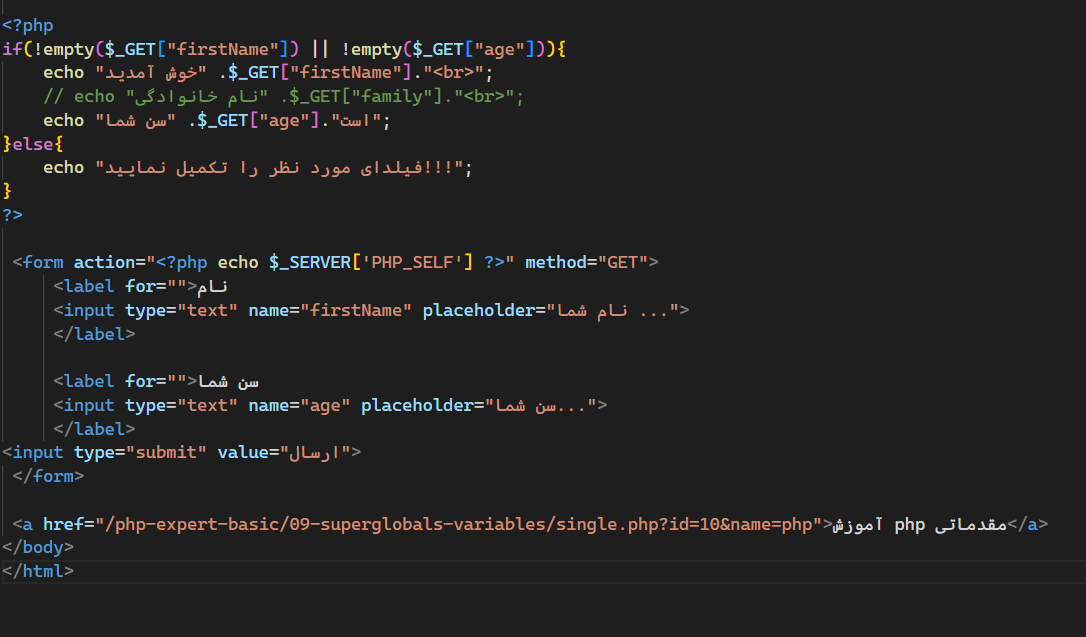Viewport: 1086px width, 637px height.
Task: Click the second </label> closing tag
Action: (94, 429)
